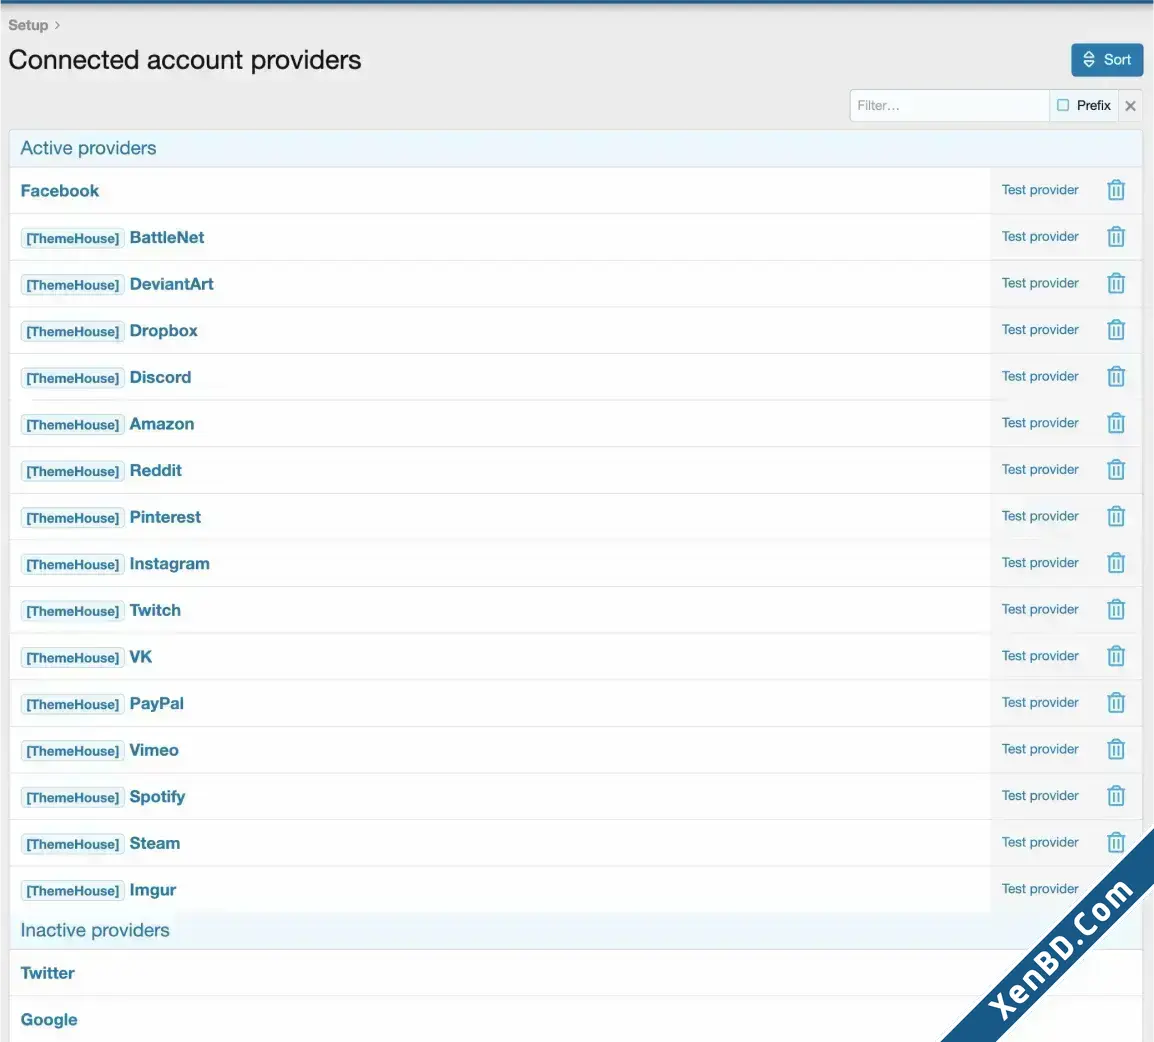
Task: Open the DeviantArt provider settings
Action: [x=171, y=284]
